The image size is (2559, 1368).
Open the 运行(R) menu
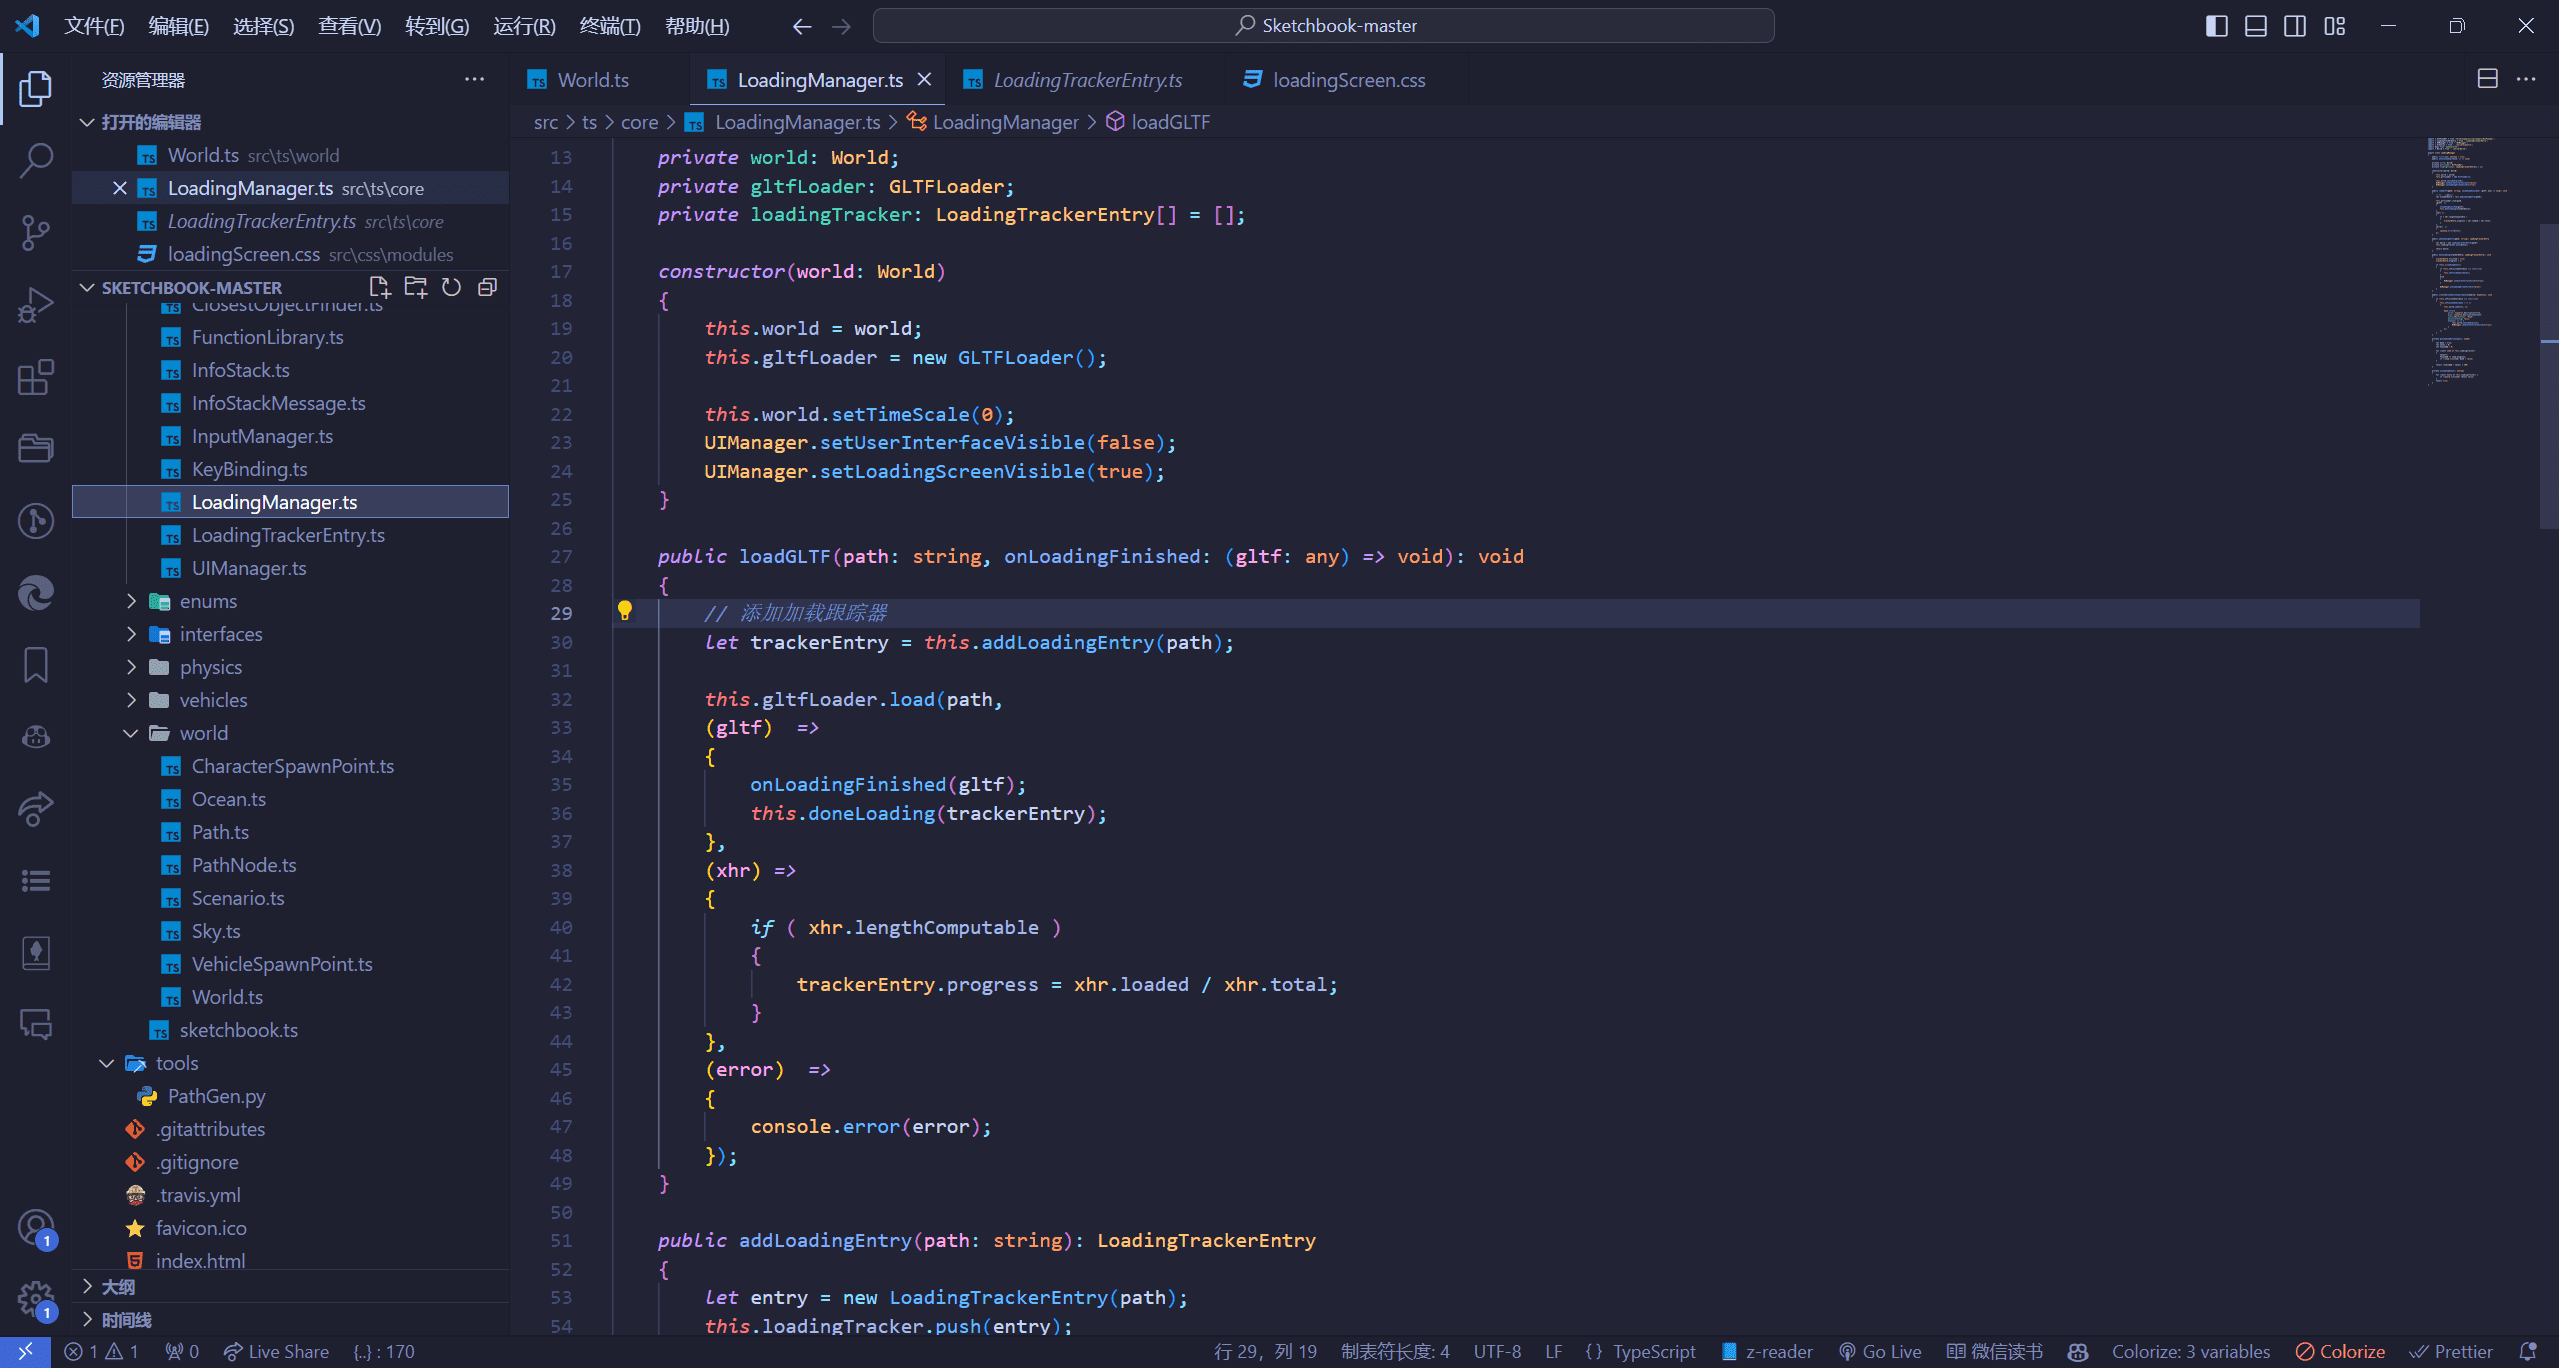[x=523, y=26]
